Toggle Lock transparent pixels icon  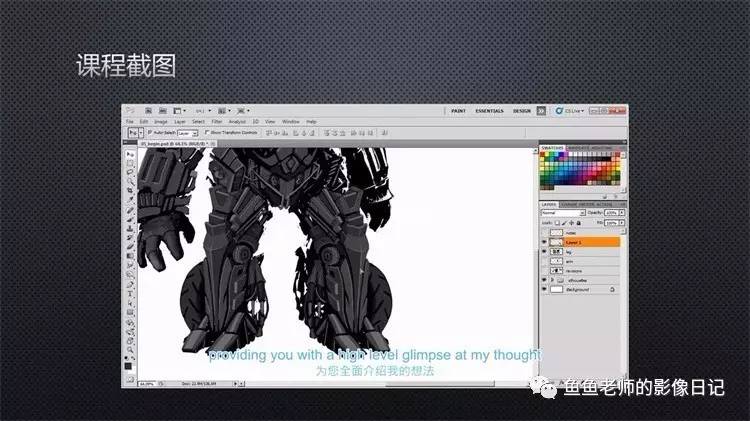pyautogui.click(x=557, y=223)
